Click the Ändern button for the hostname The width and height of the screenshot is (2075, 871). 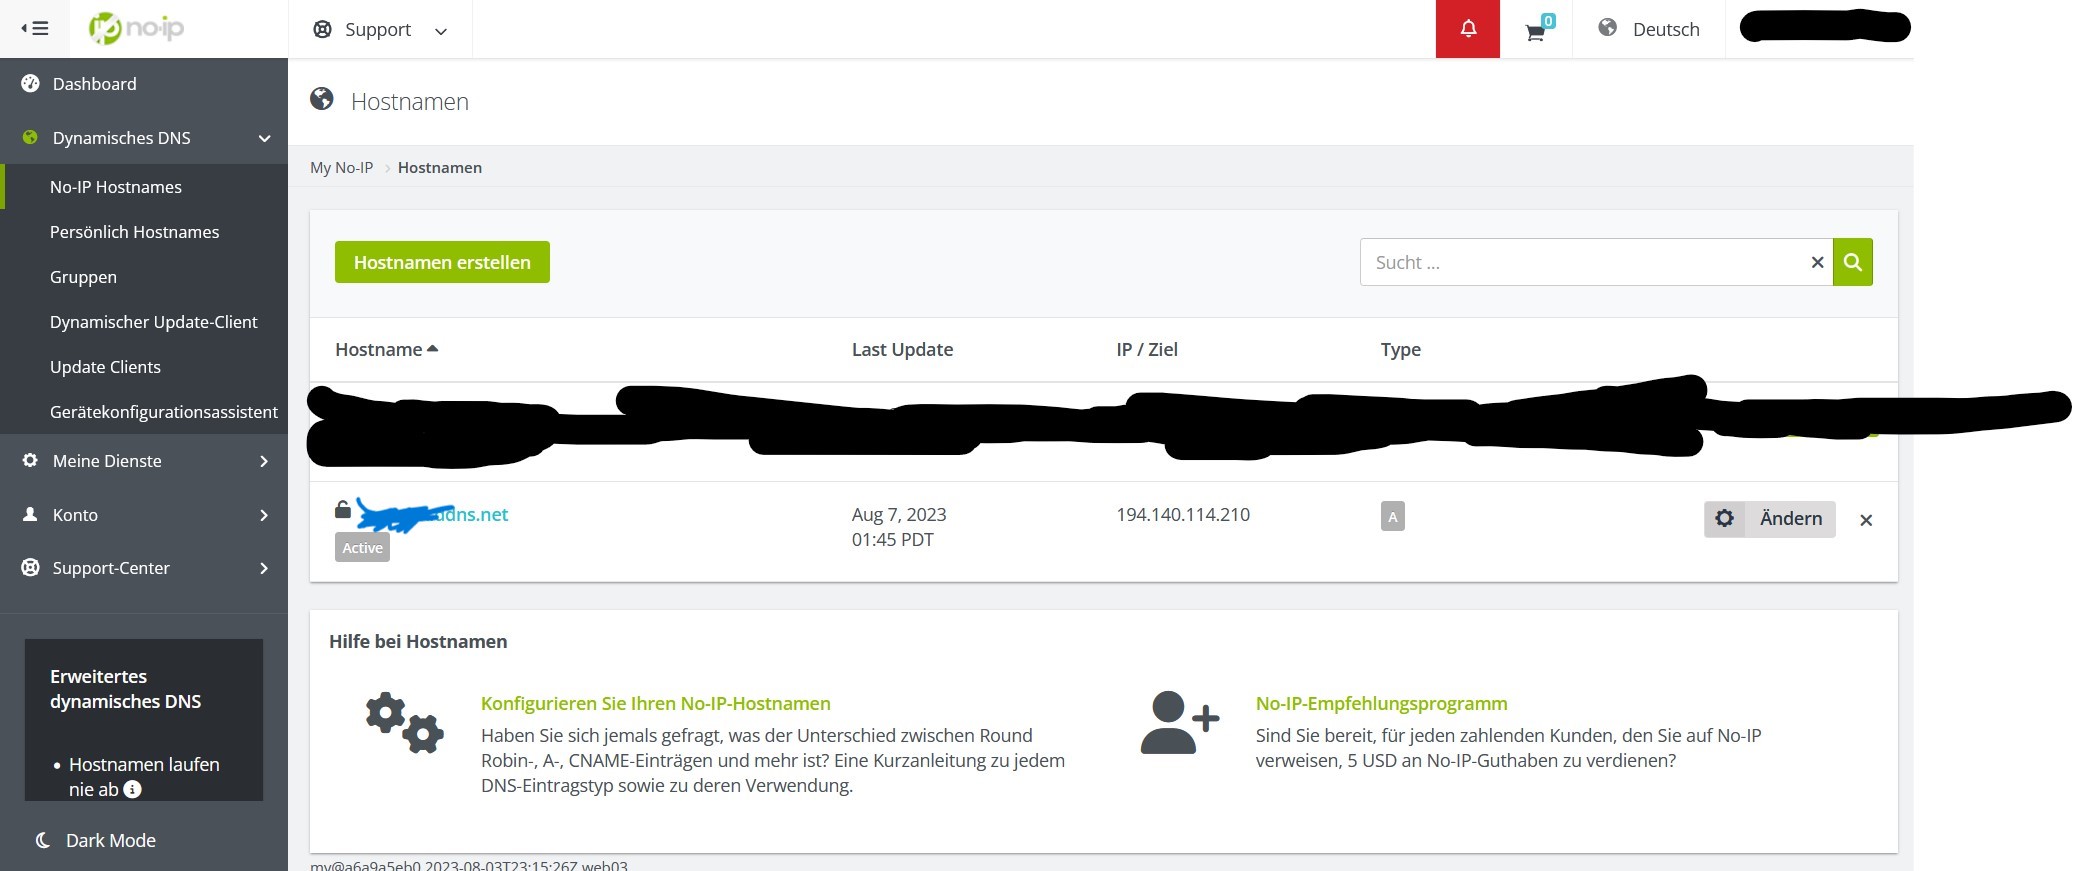point(1769,519)
